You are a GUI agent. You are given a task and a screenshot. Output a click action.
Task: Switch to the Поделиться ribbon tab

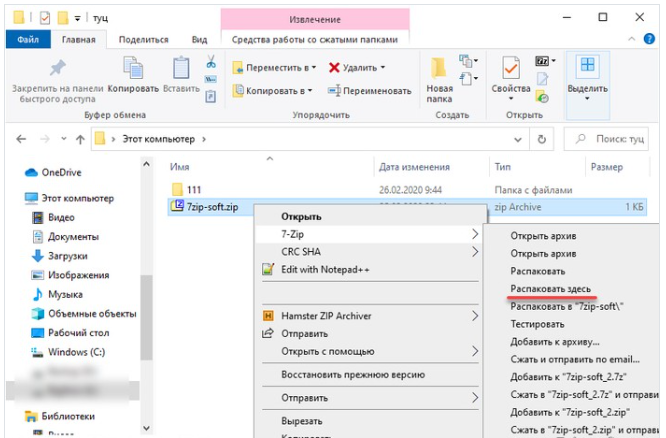[x=143, y=39]
